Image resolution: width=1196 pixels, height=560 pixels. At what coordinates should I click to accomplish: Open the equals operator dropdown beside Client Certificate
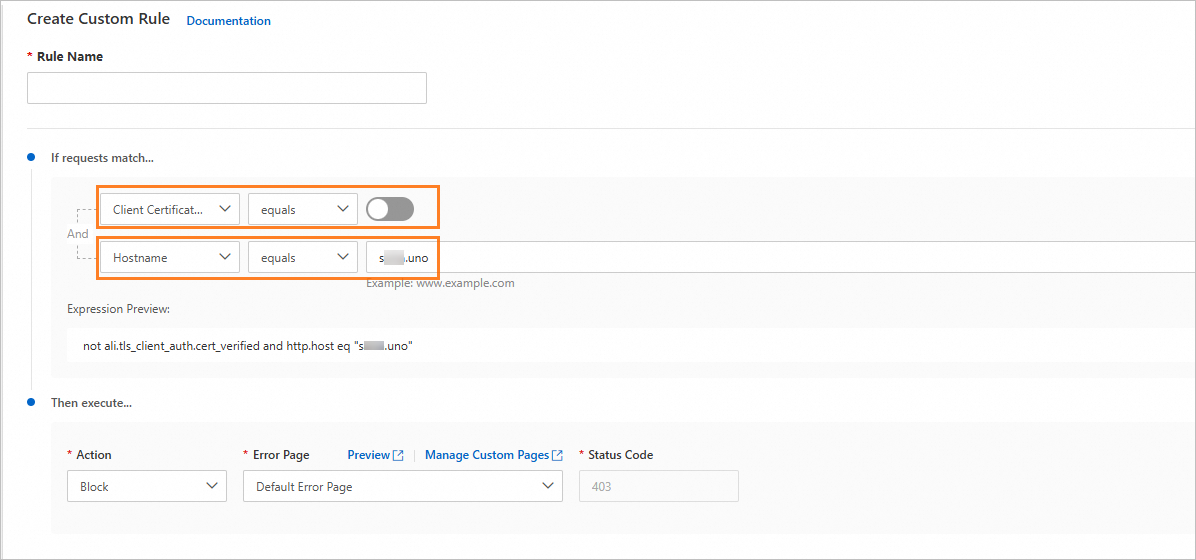[303, 209]
